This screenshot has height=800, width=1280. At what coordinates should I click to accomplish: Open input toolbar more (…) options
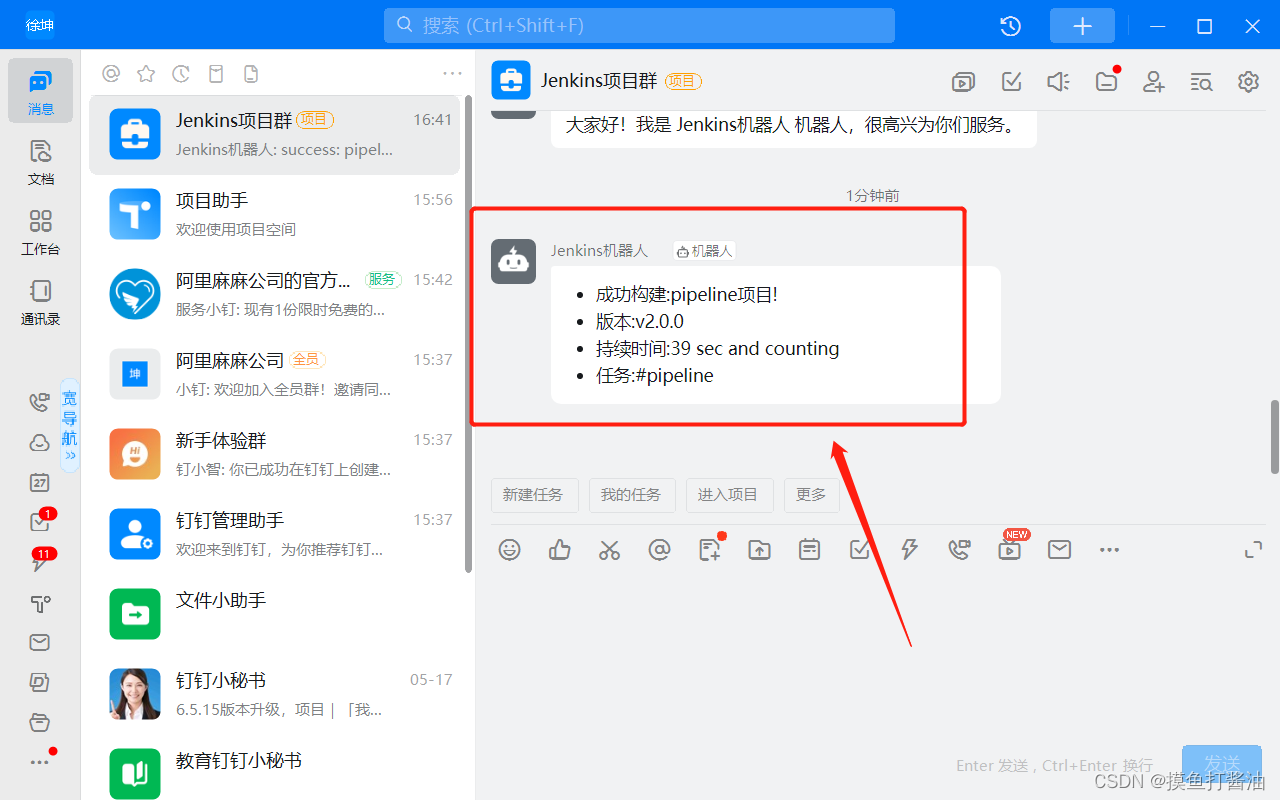(x=1109, y=549)
